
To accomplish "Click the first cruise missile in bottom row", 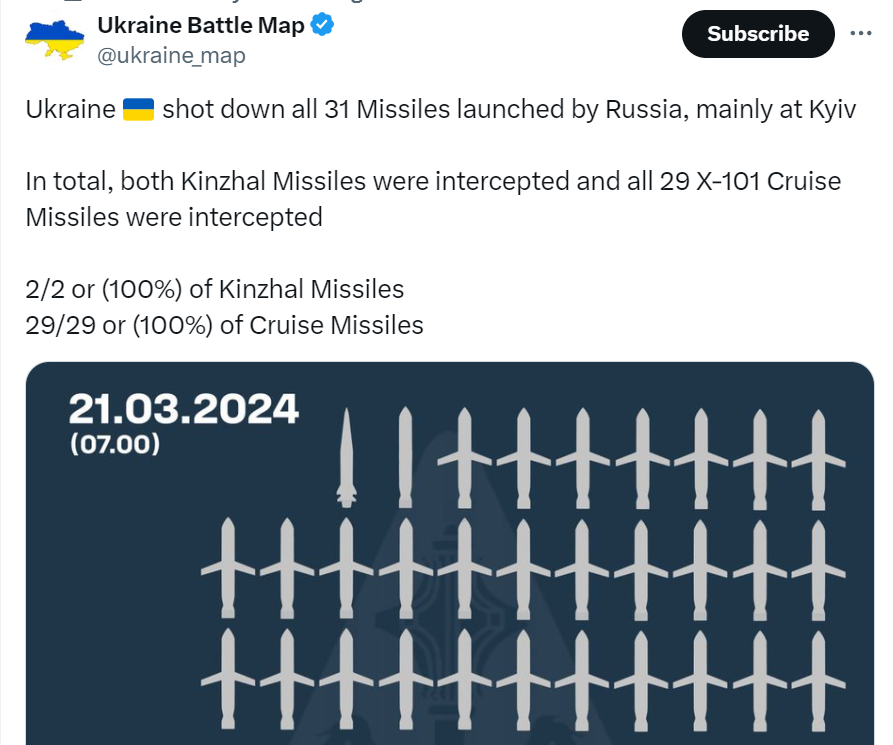I will click(x=228, y=679).
